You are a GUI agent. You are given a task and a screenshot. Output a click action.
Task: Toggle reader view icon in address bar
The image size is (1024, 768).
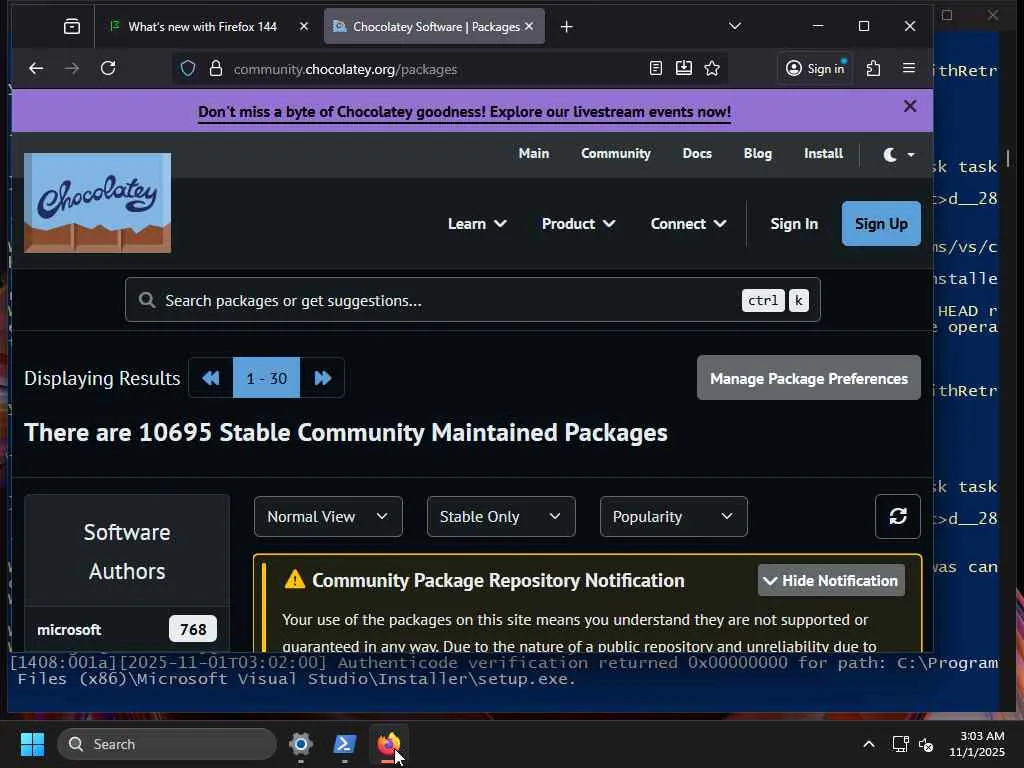click(656, 69)
